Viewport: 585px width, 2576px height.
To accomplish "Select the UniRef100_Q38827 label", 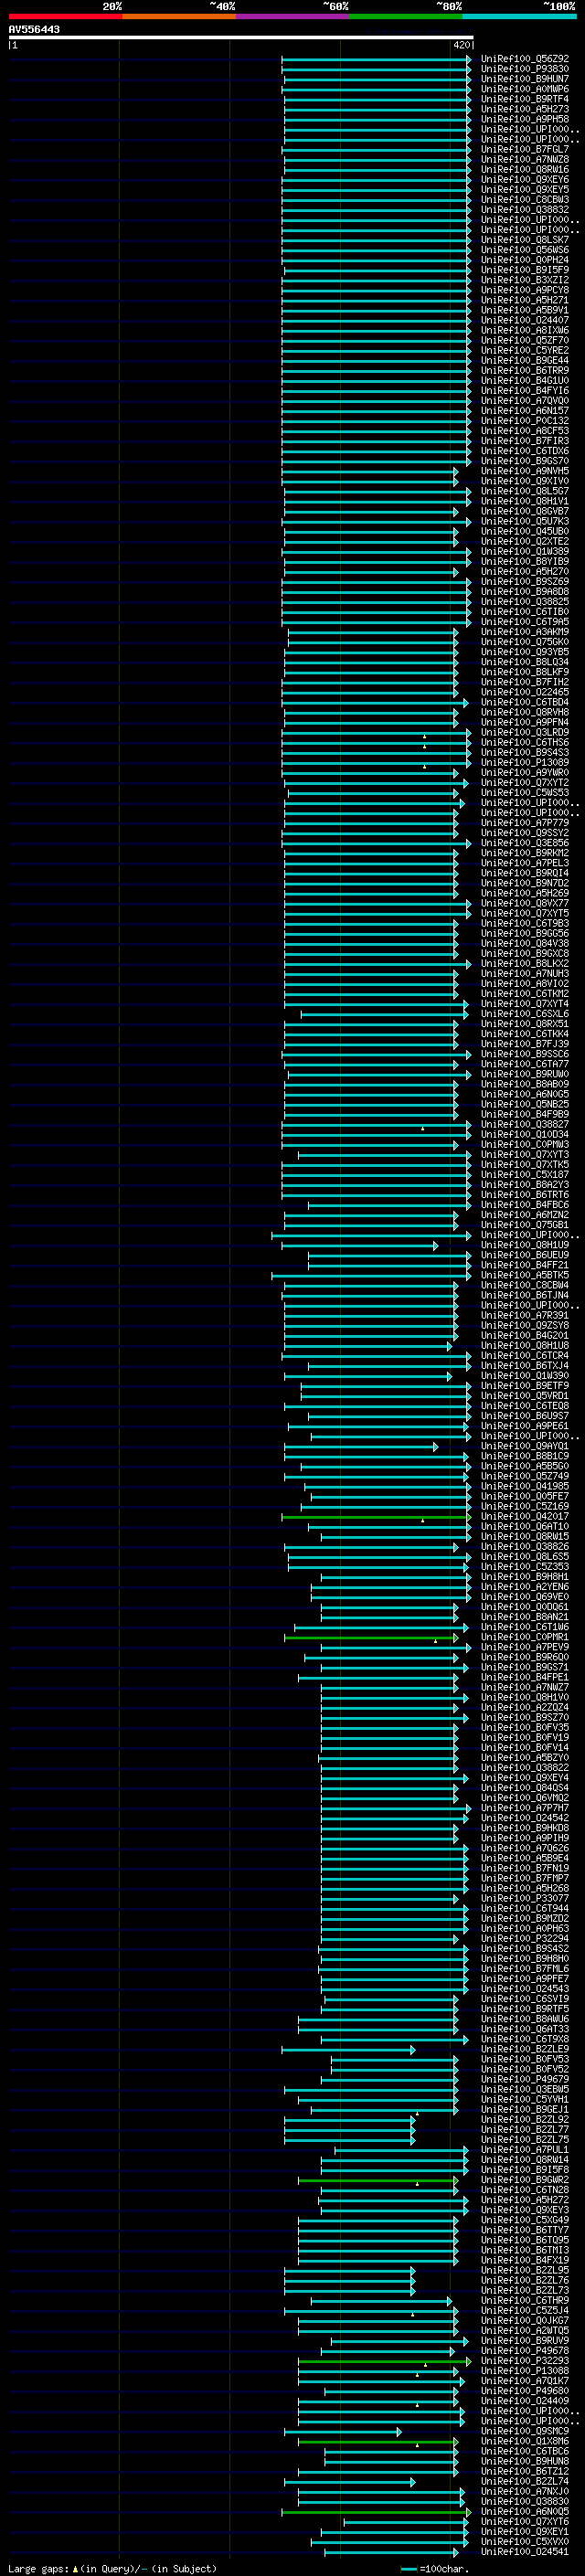I will pyautogui.click(x=525, y=1124).
